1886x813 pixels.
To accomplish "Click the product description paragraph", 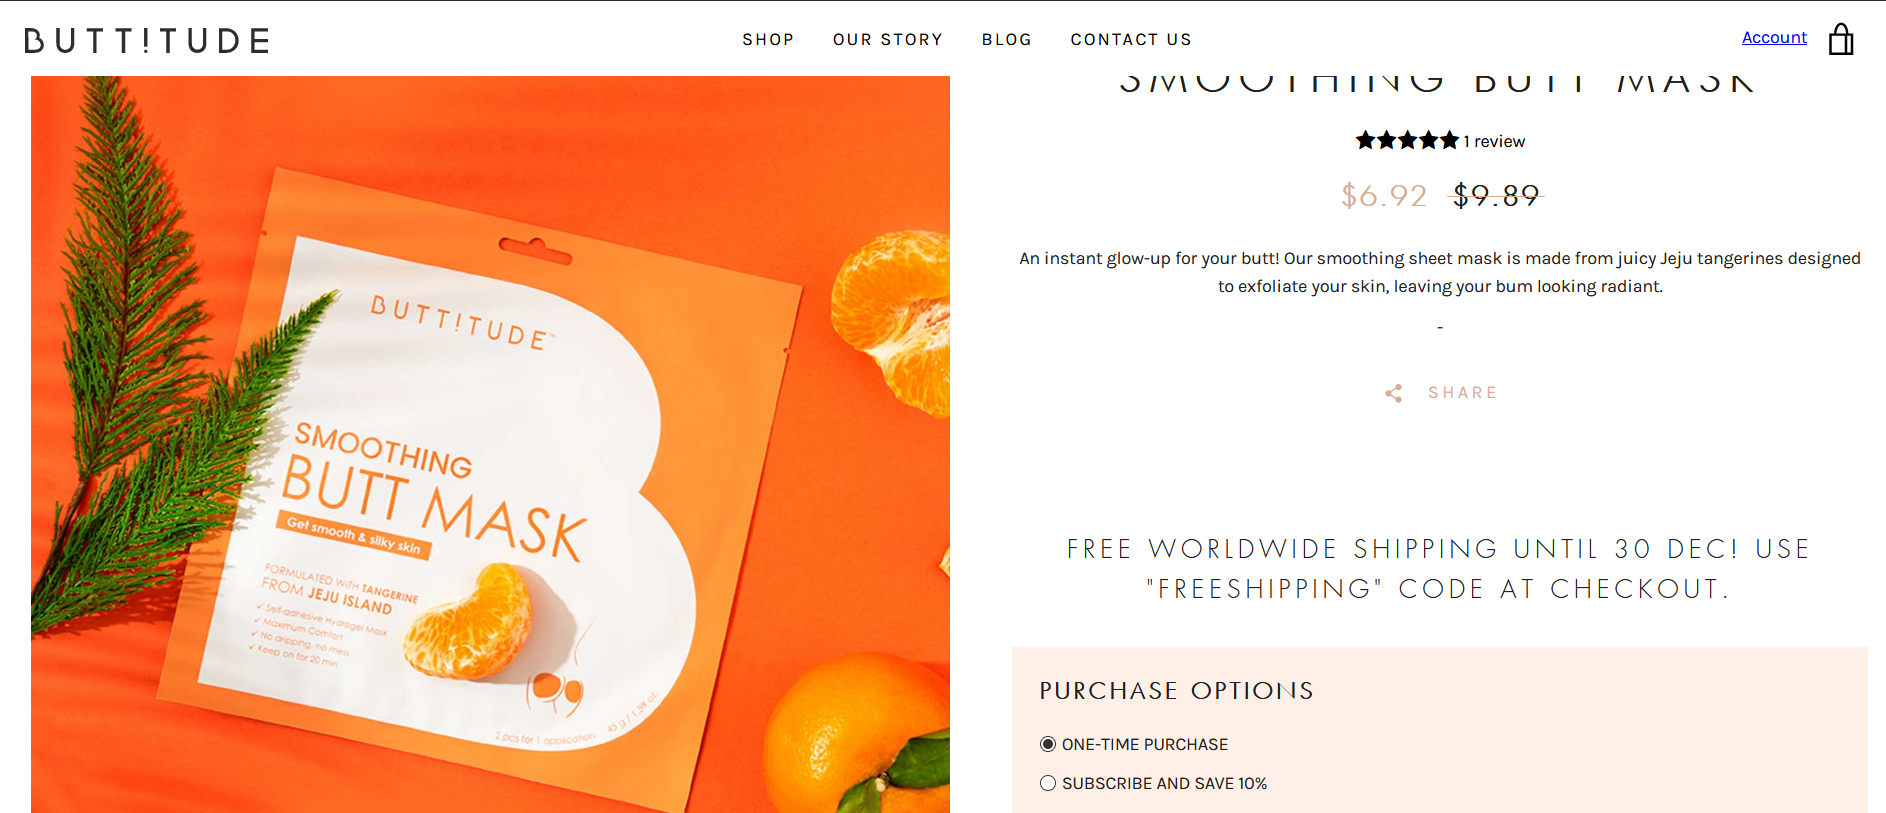I will coord(1440,272).
